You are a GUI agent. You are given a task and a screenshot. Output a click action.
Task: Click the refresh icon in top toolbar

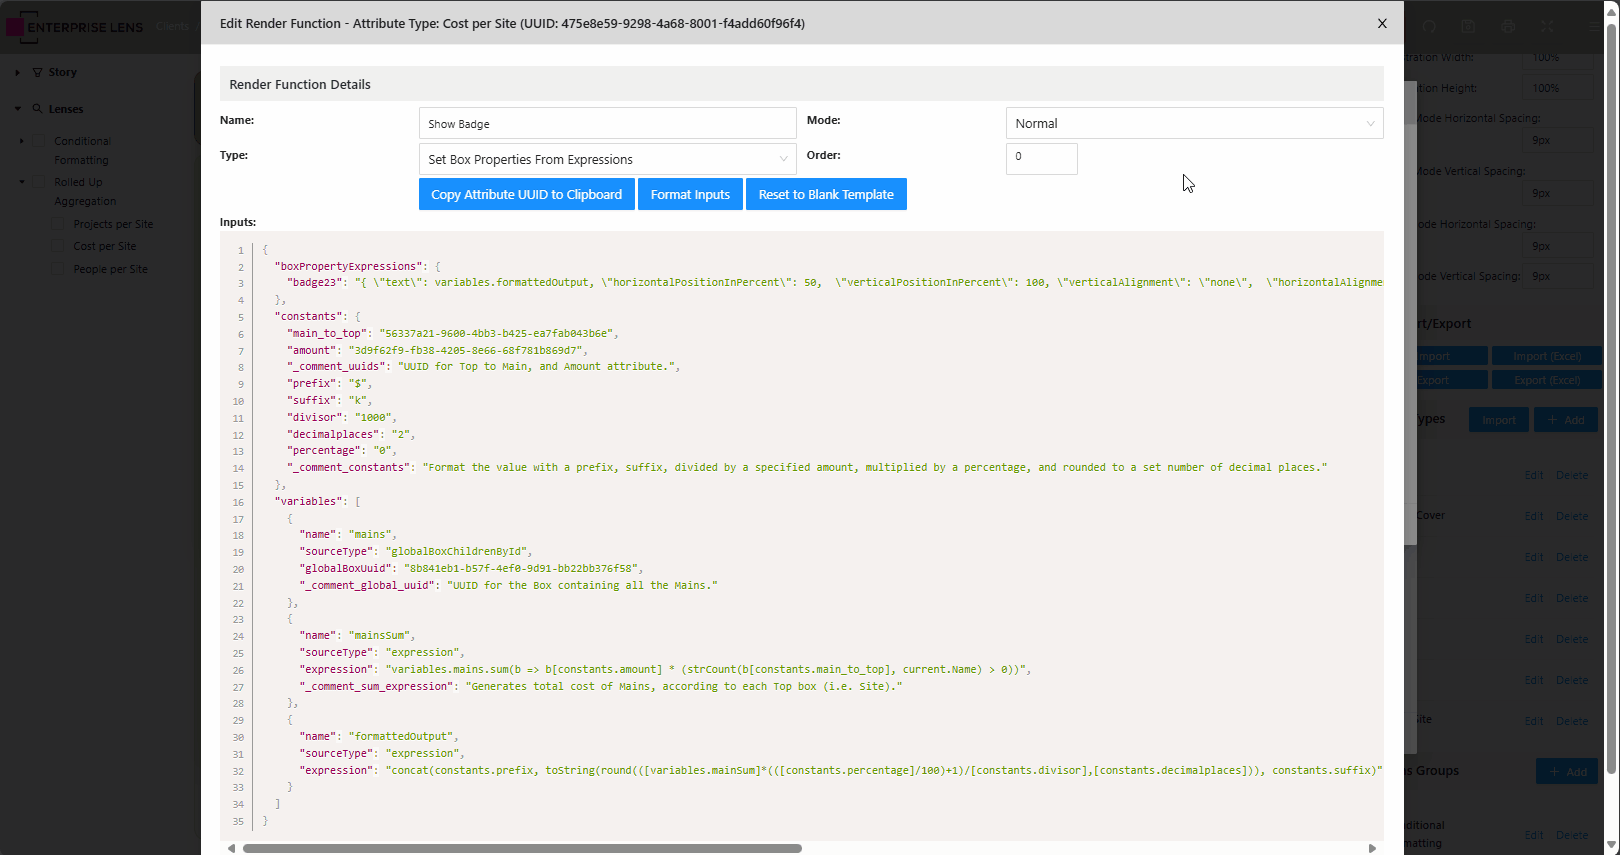click(x=1429, y=27)
